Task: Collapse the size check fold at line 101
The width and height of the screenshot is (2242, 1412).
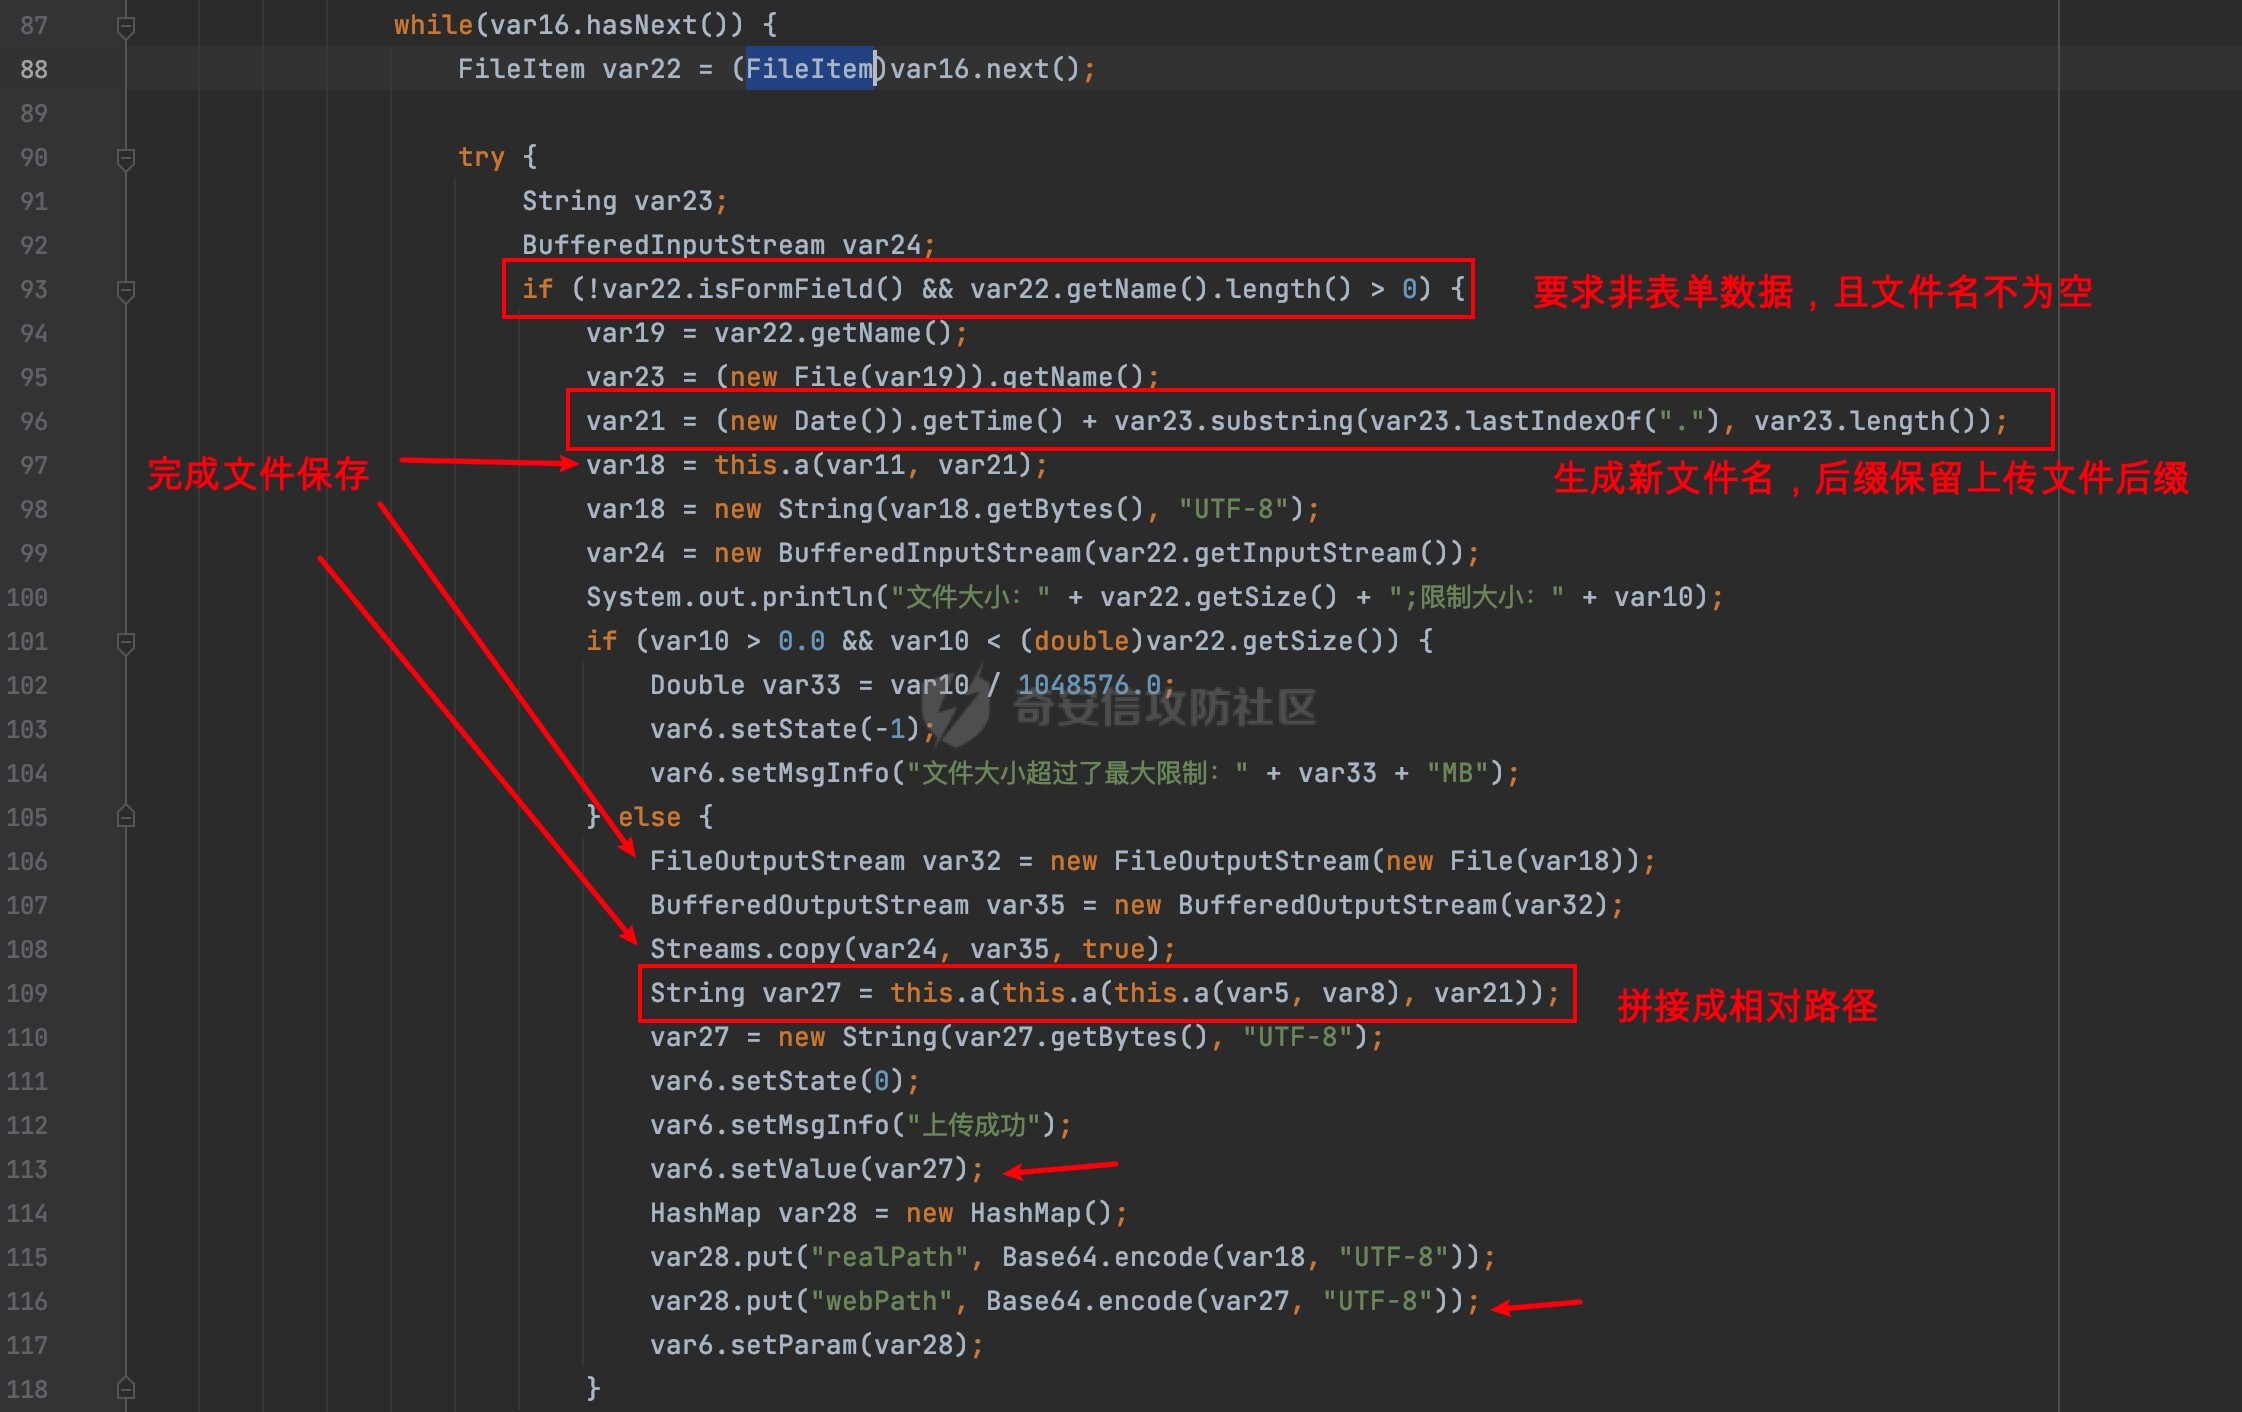Action: point(126,642)
